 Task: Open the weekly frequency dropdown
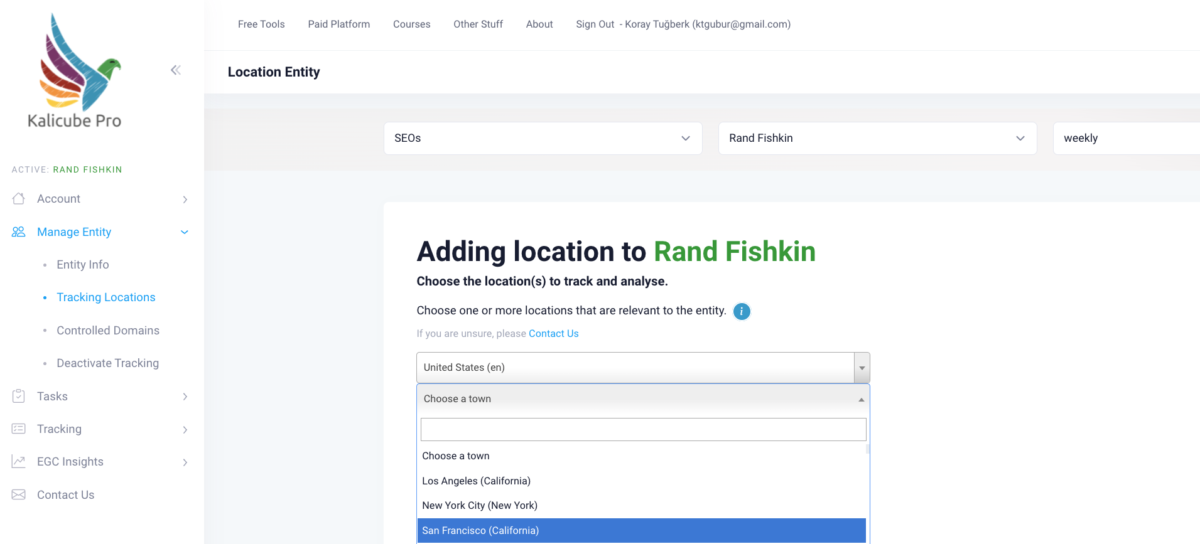click(1126, 138)
